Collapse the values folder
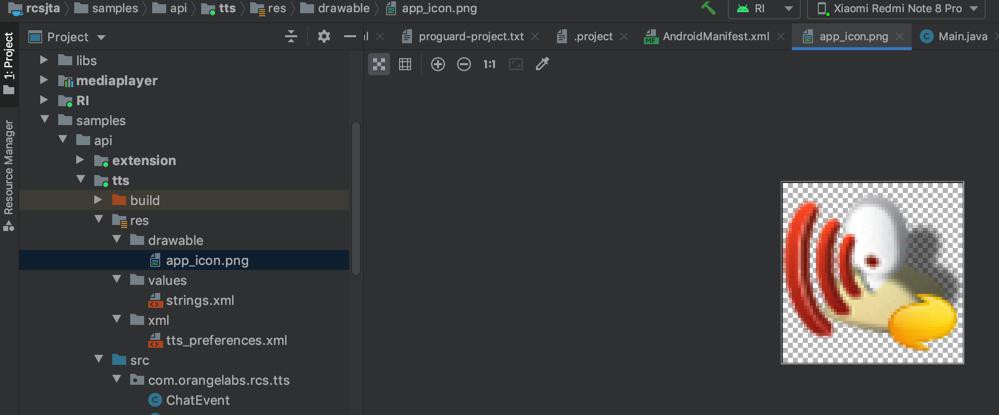 point(116,280)
